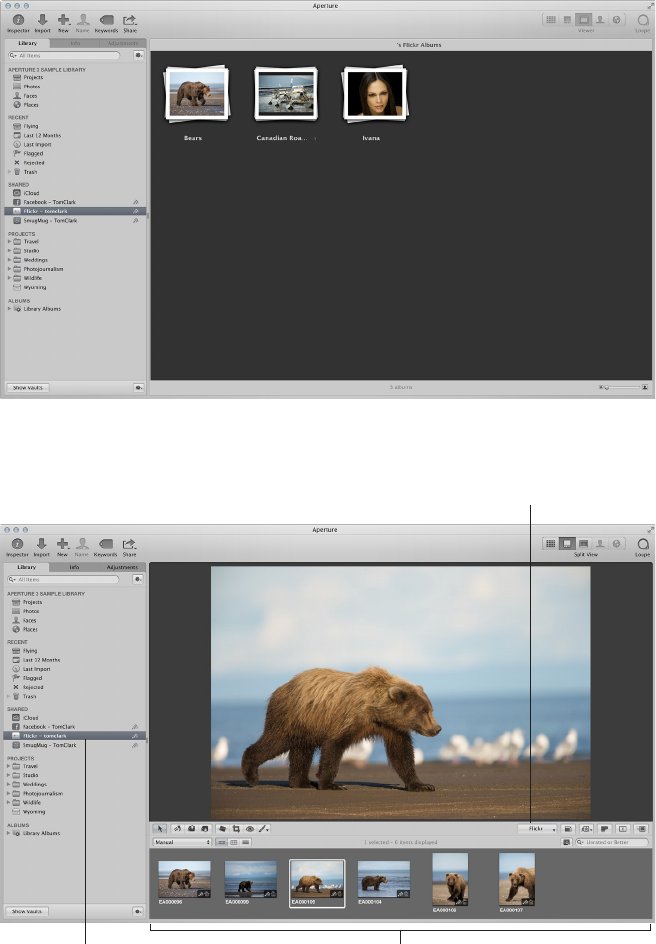Select the Rotate tool in the tool strip

(177, 829)
